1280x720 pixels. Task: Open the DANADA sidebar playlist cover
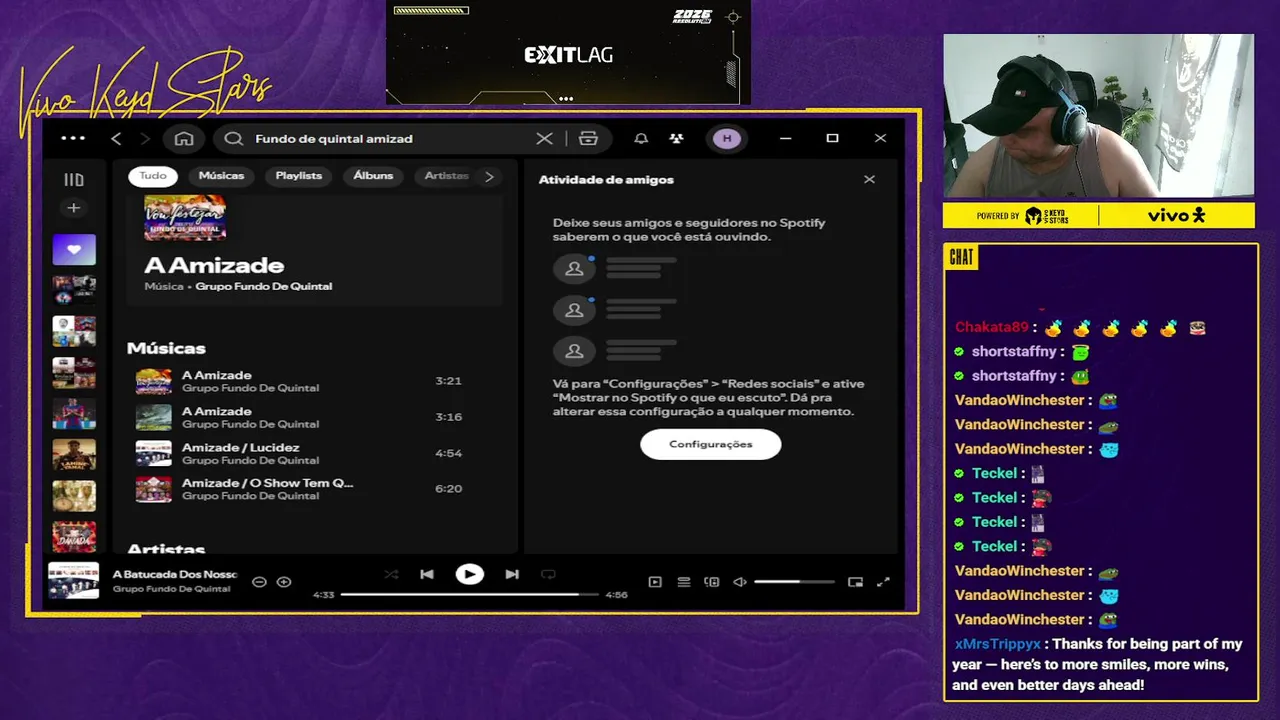click(x=74, y=537)
